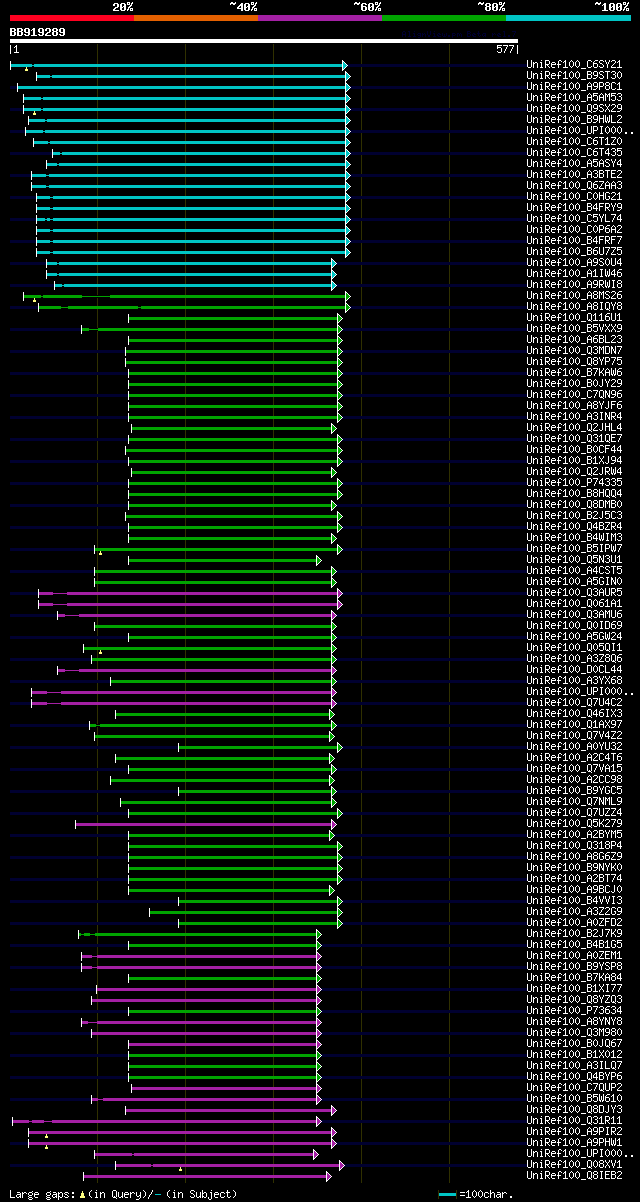Image resolution: width=640 pixels, height=1202 pixels.
Task: Click UniRef100_C0P6A2 label
Action: coord(576,229)
